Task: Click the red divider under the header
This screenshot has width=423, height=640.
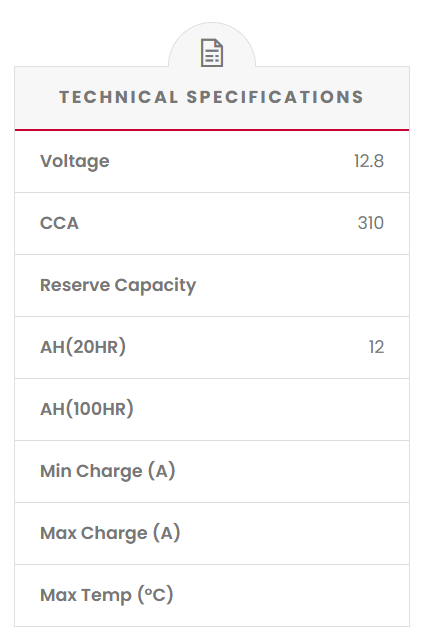Action: [212, 130]
